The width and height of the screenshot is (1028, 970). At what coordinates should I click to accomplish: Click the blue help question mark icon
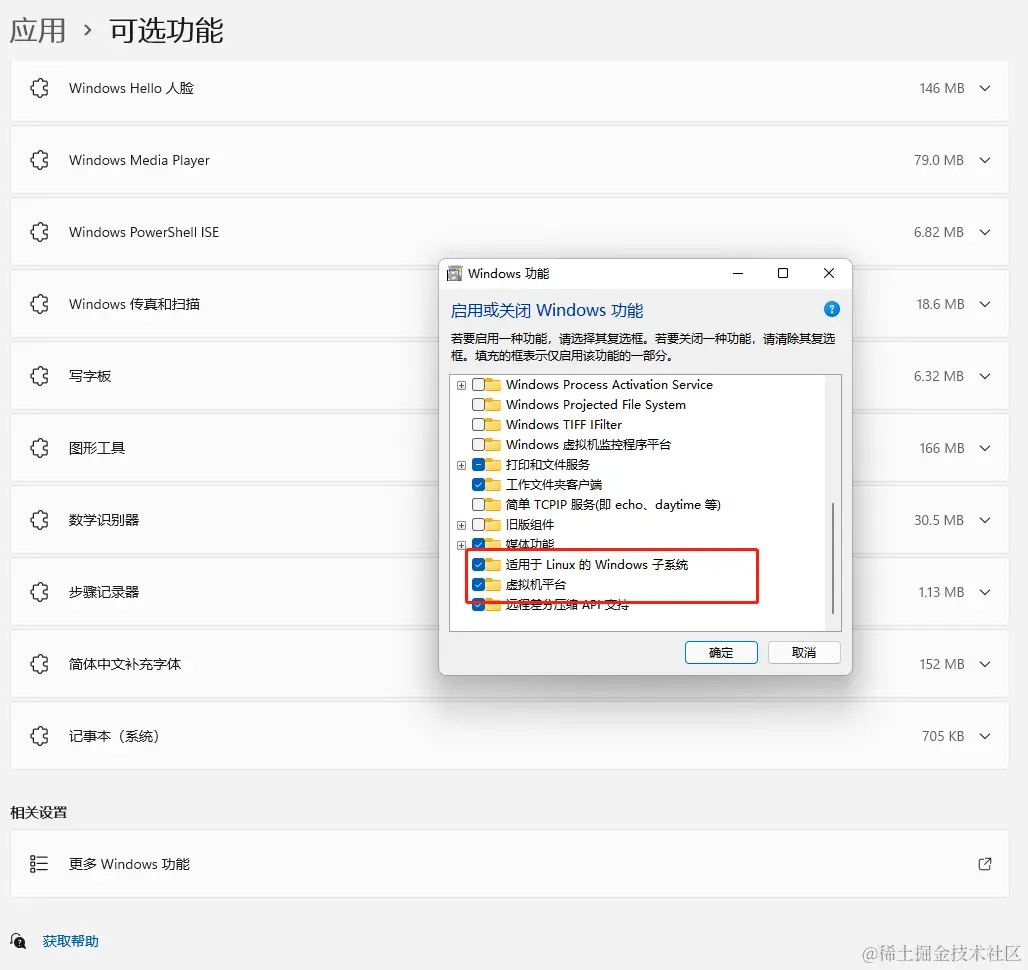(x=831, y=309)
